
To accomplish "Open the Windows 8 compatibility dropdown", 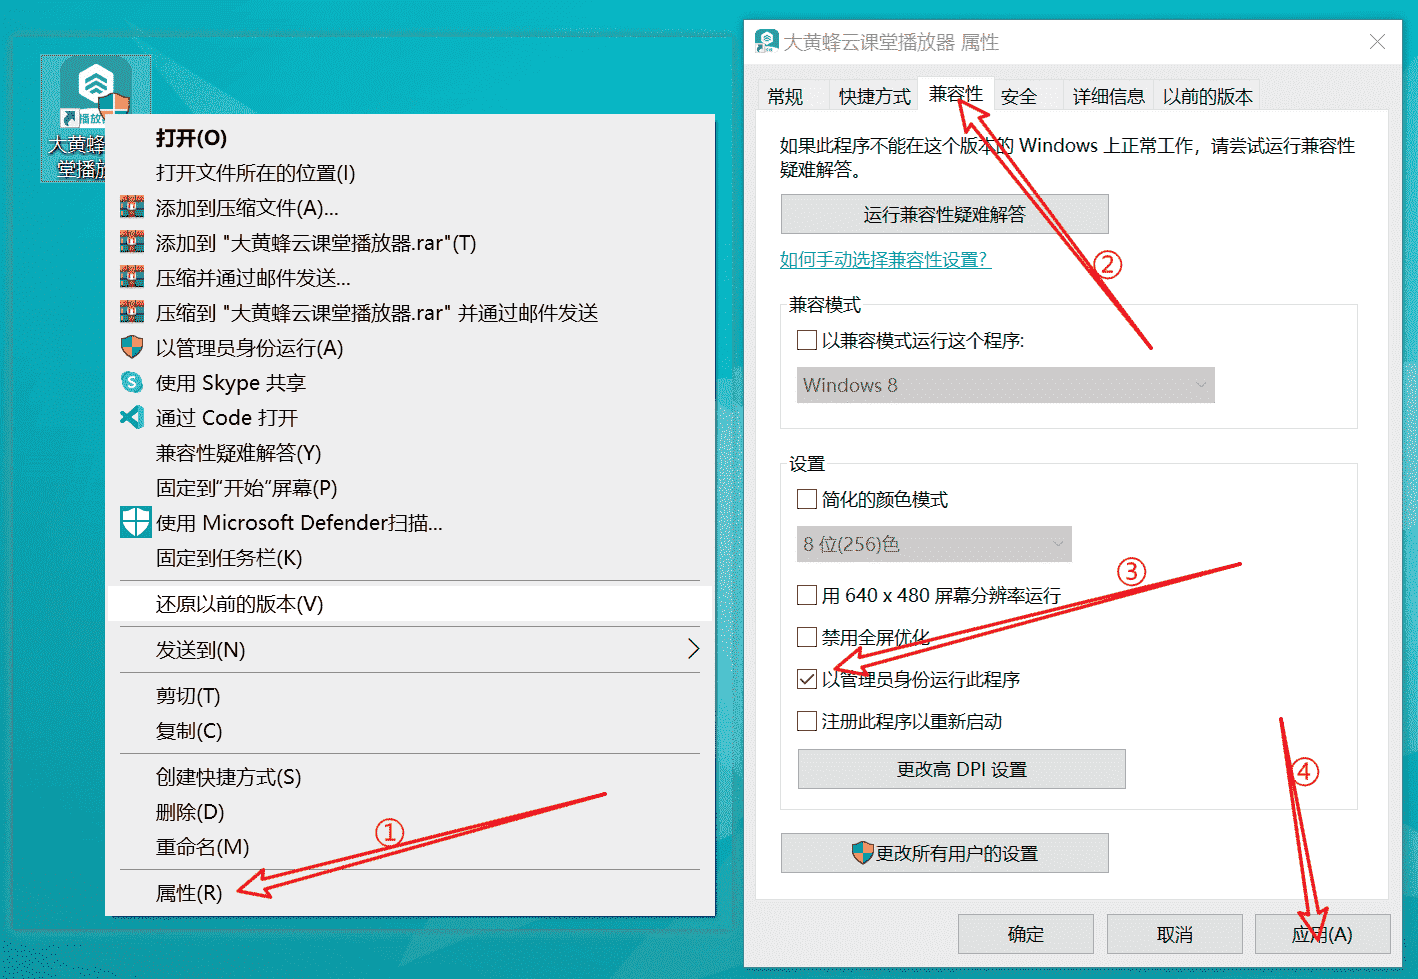I will pos(1005,385).
